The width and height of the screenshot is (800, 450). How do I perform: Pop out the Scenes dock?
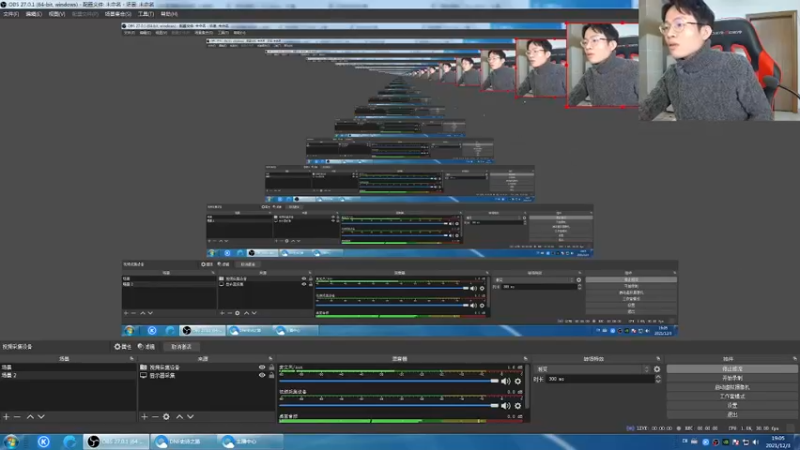click(x=132, y=359)
